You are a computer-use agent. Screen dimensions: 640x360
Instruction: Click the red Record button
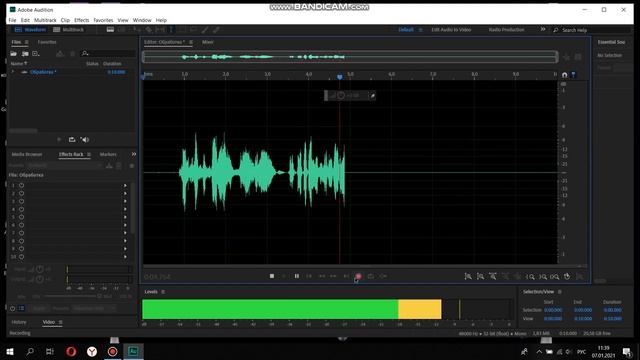[x=358, y=276]
